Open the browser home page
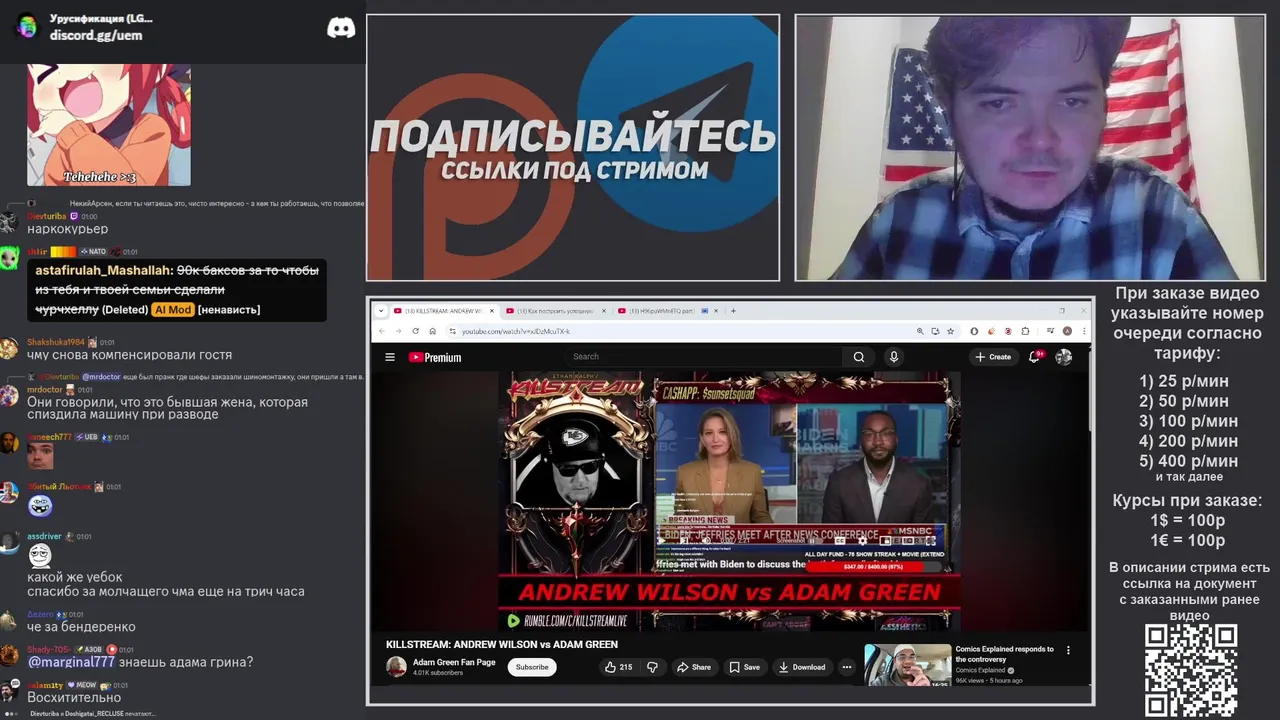Screen dimensions: 1280x720 432,331
